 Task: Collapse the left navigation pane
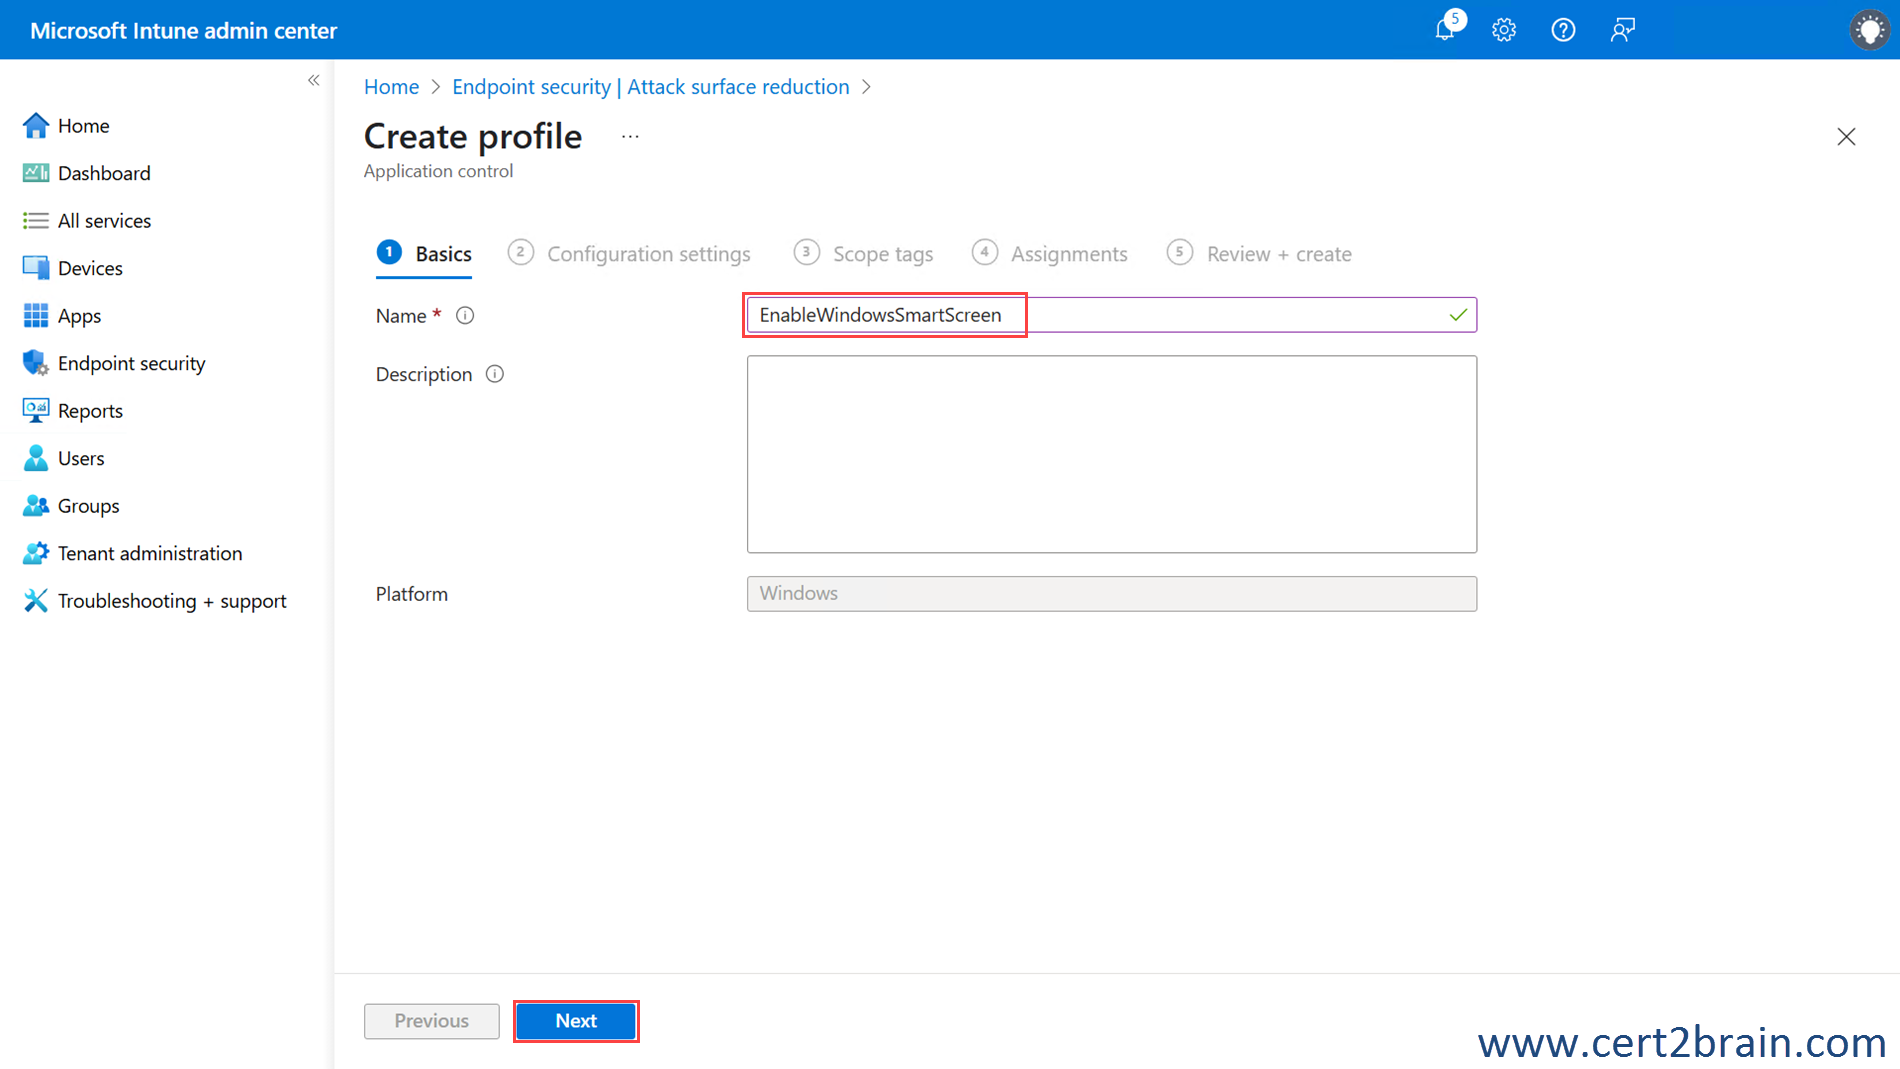pos(313,80)
